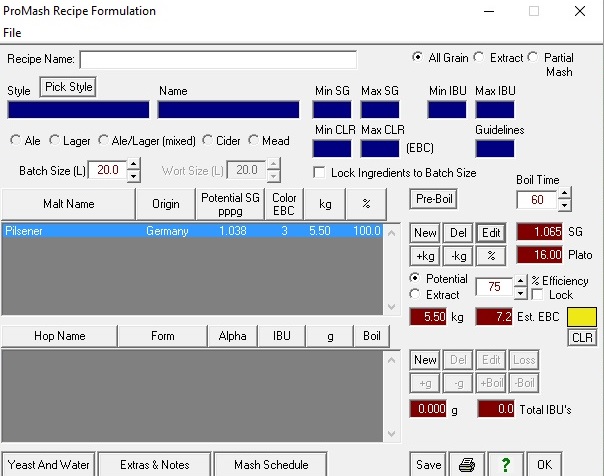Toggle the efficiency Lock checkbox
The width and height of the screenshot is (604, 476).
coord(537,295)
